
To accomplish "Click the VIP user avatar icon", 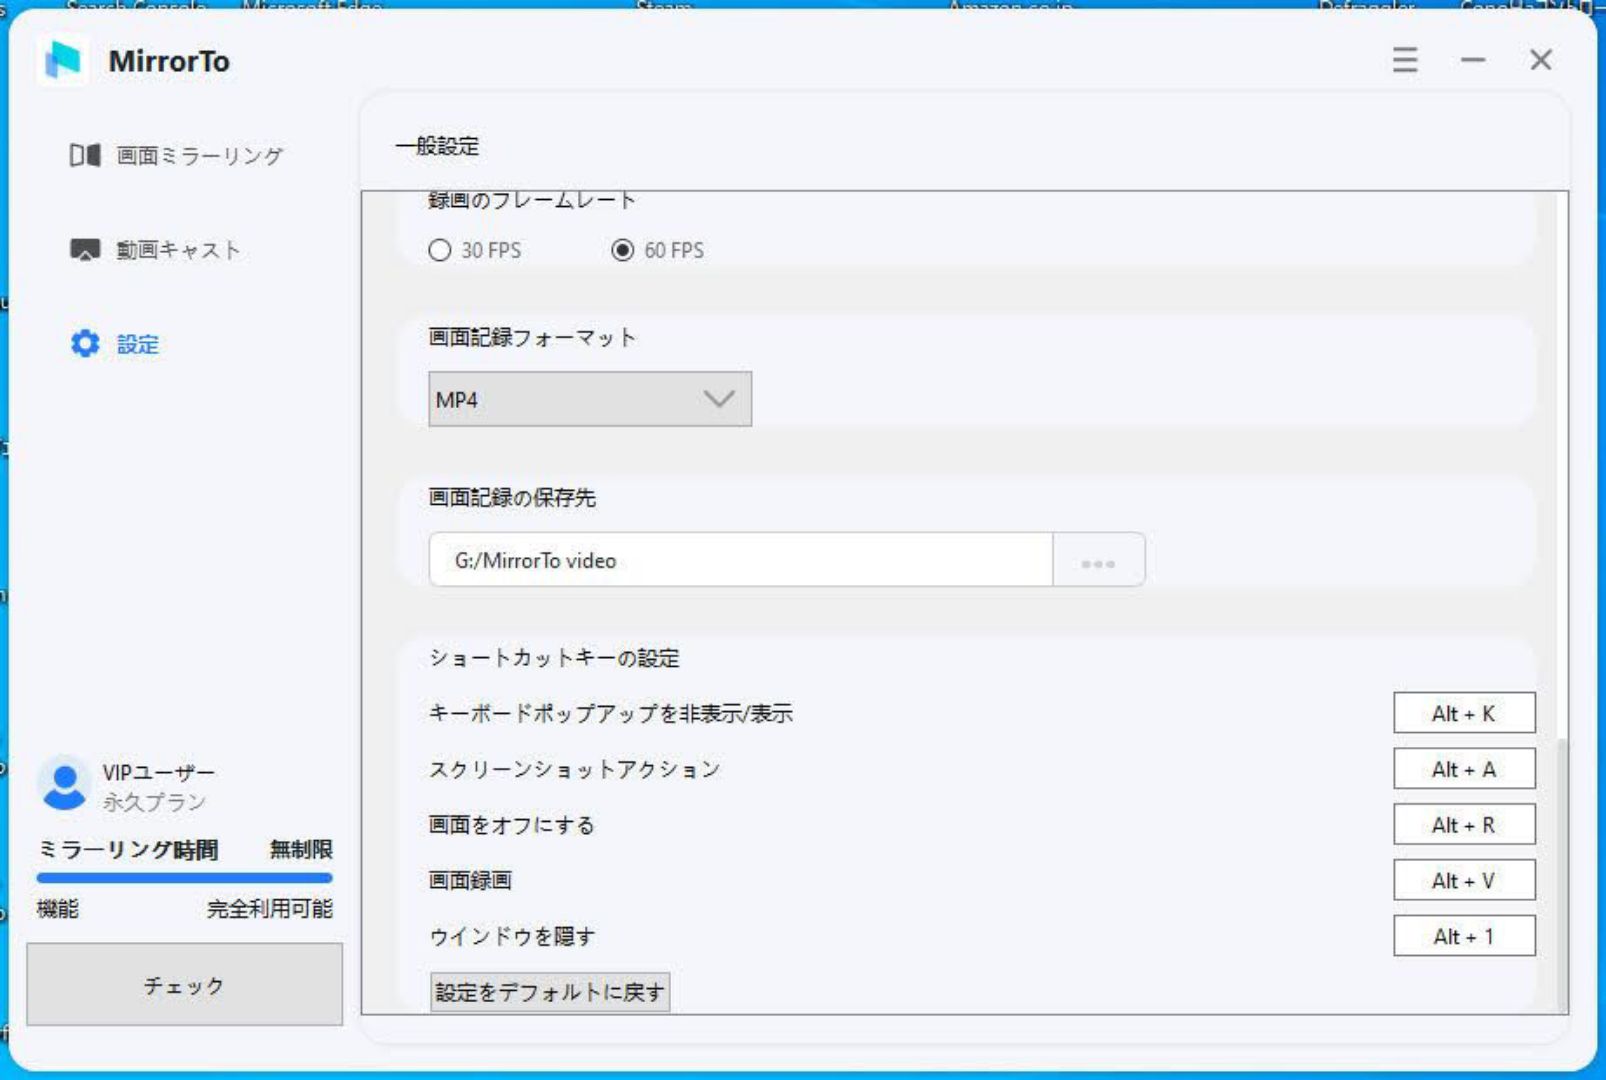I will click(x=66, y=785).
